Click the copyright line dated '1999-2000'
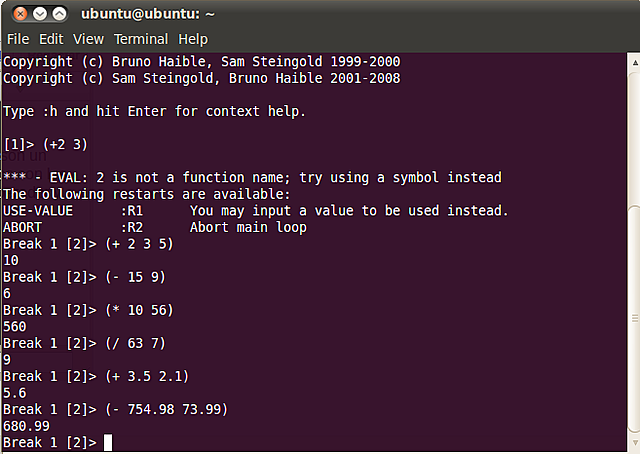The width and height of the screenshot is (640, 454). (x=202, y=62)
